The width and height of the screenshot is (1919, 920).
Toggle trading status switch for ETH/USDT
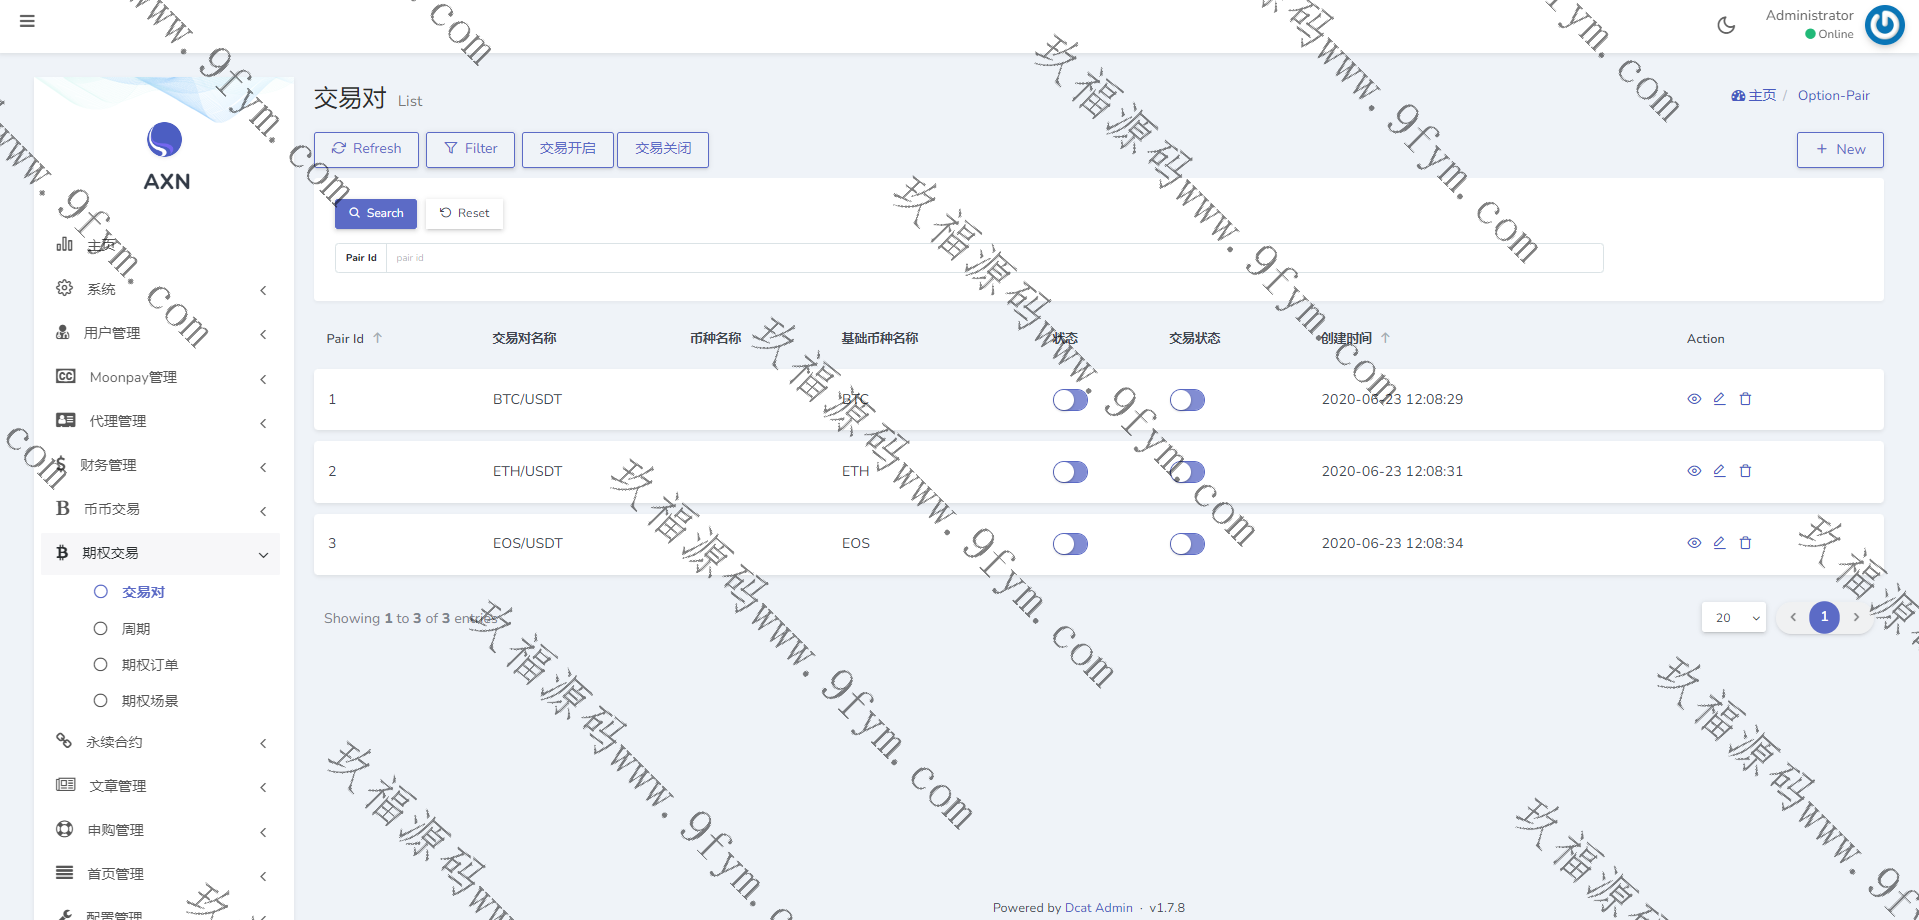(1187, 472)
